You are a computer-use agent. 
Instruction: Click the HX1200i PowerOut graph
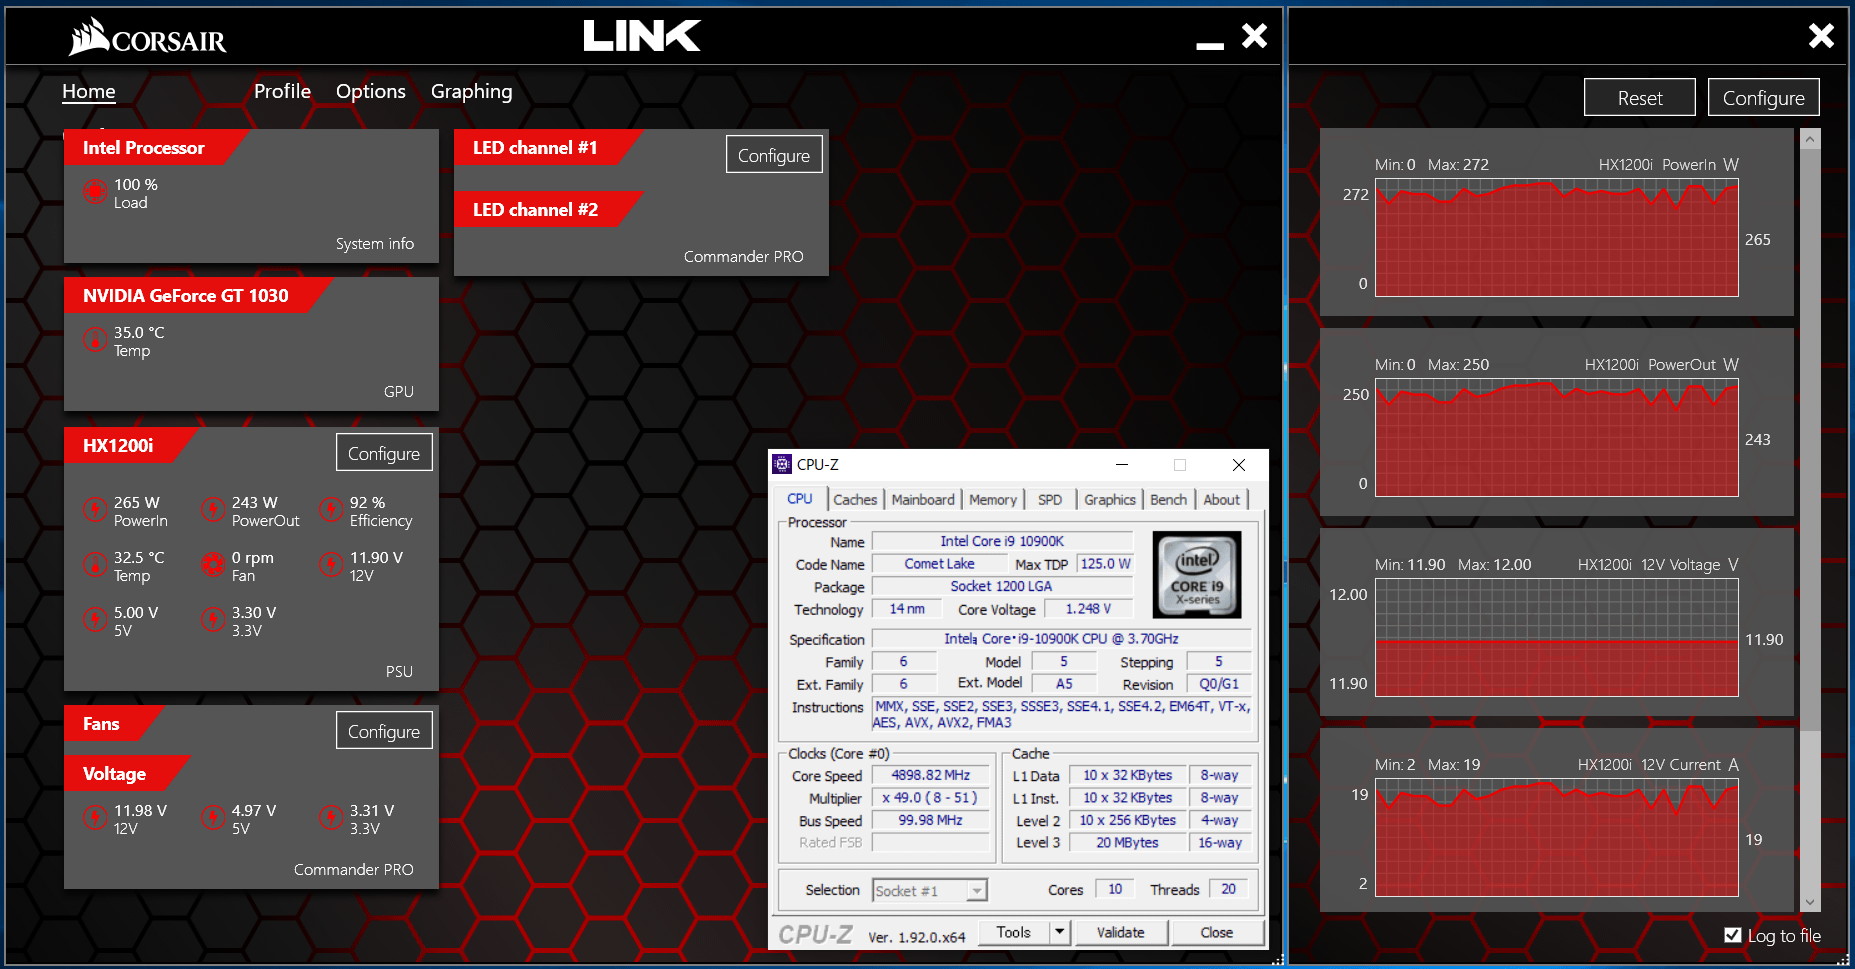click(x=1556, y=438)
